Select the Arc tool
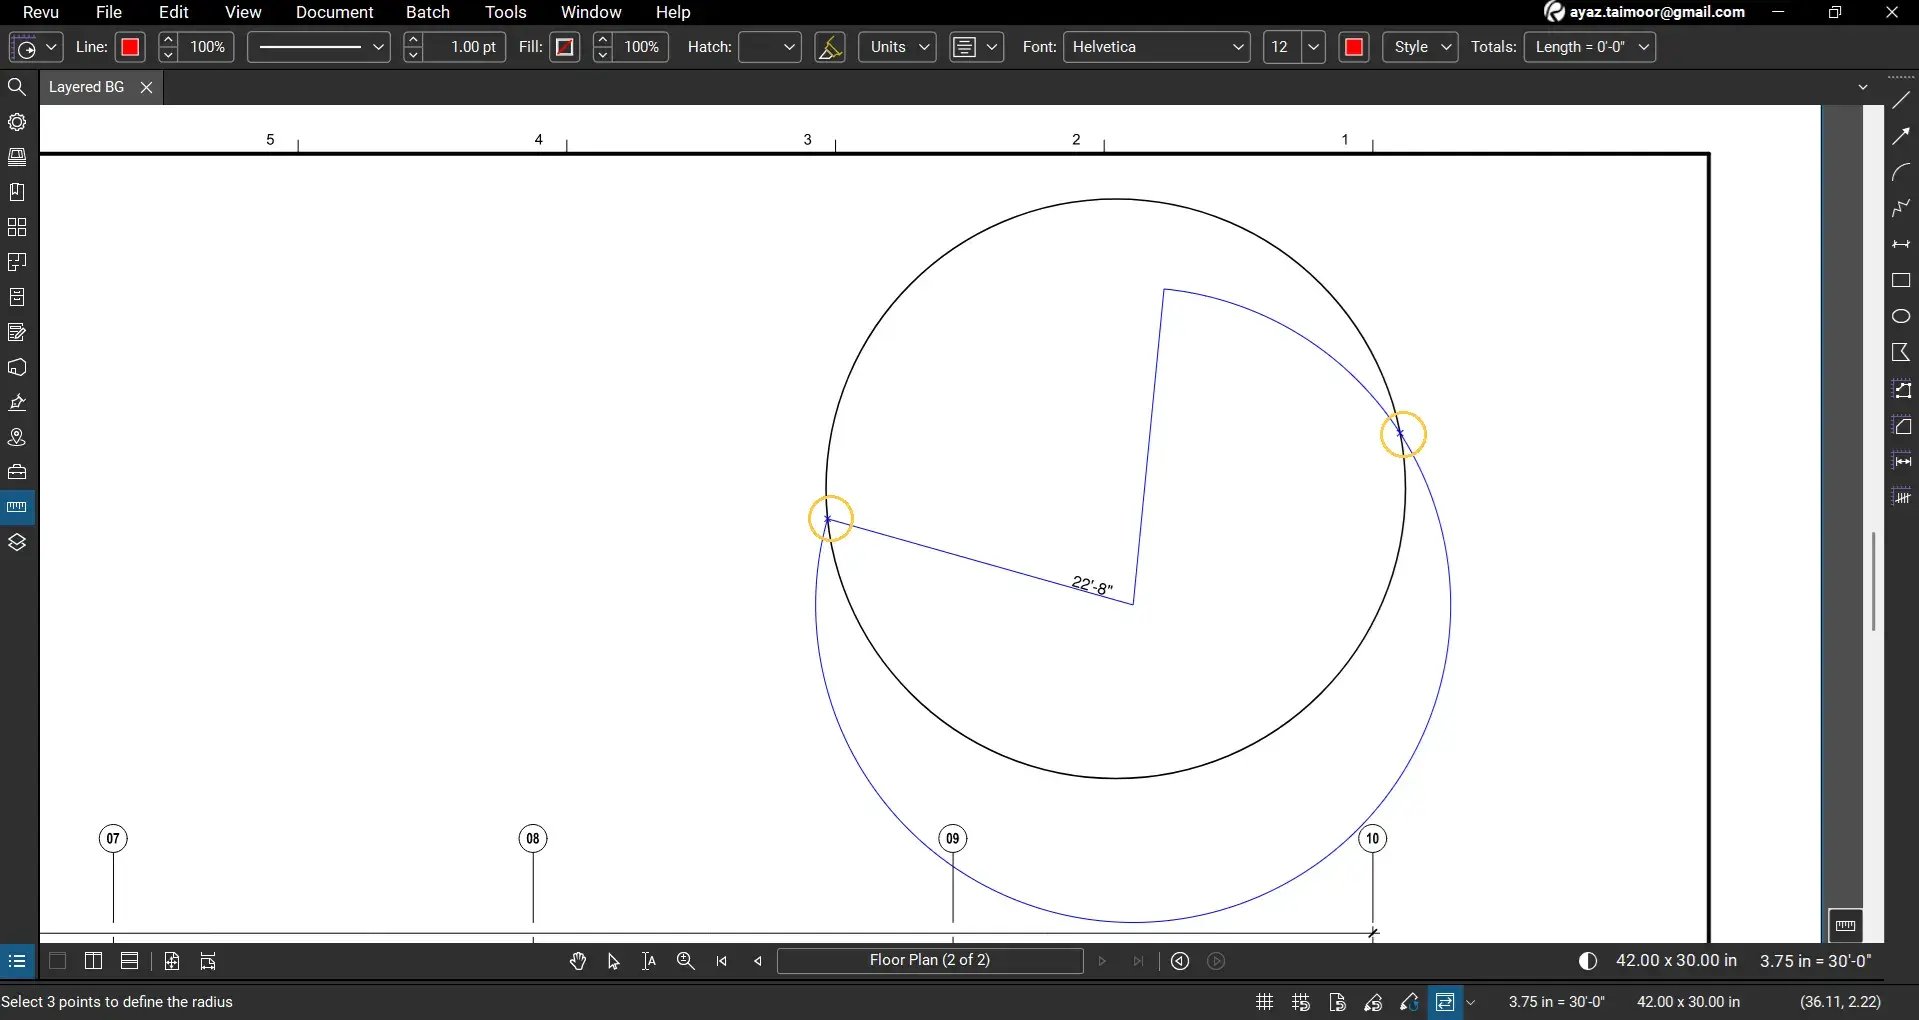The width and height of the screenshot is (1919, 1020). (1903, 172)
